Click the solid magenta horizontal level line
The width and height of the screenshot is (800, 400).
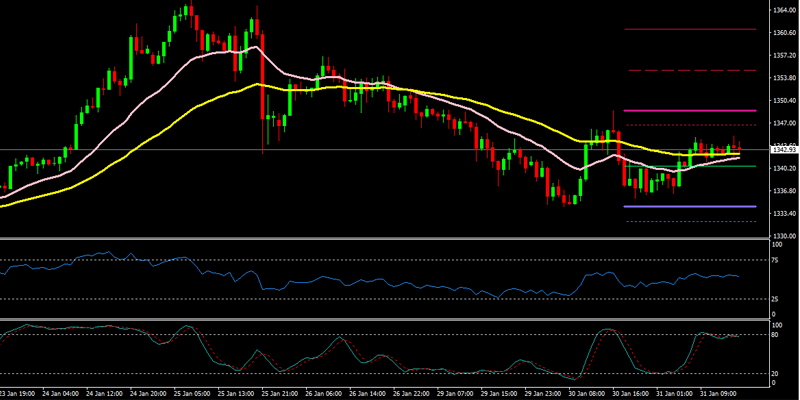[690, 110]
